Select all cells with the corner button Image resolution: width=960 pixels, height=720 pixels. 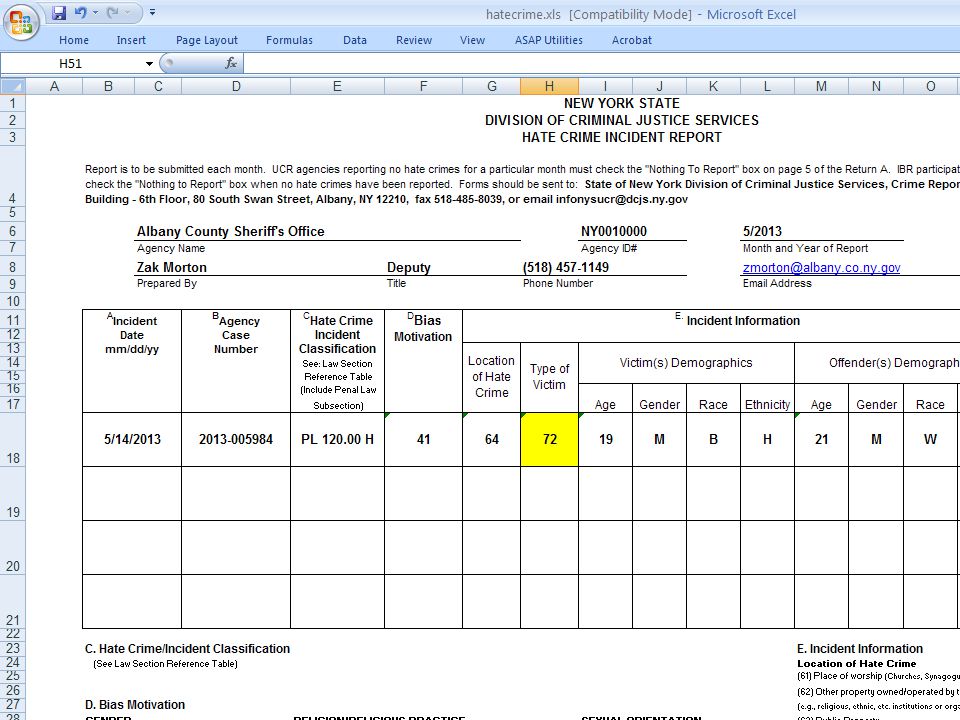coord(13,86)
